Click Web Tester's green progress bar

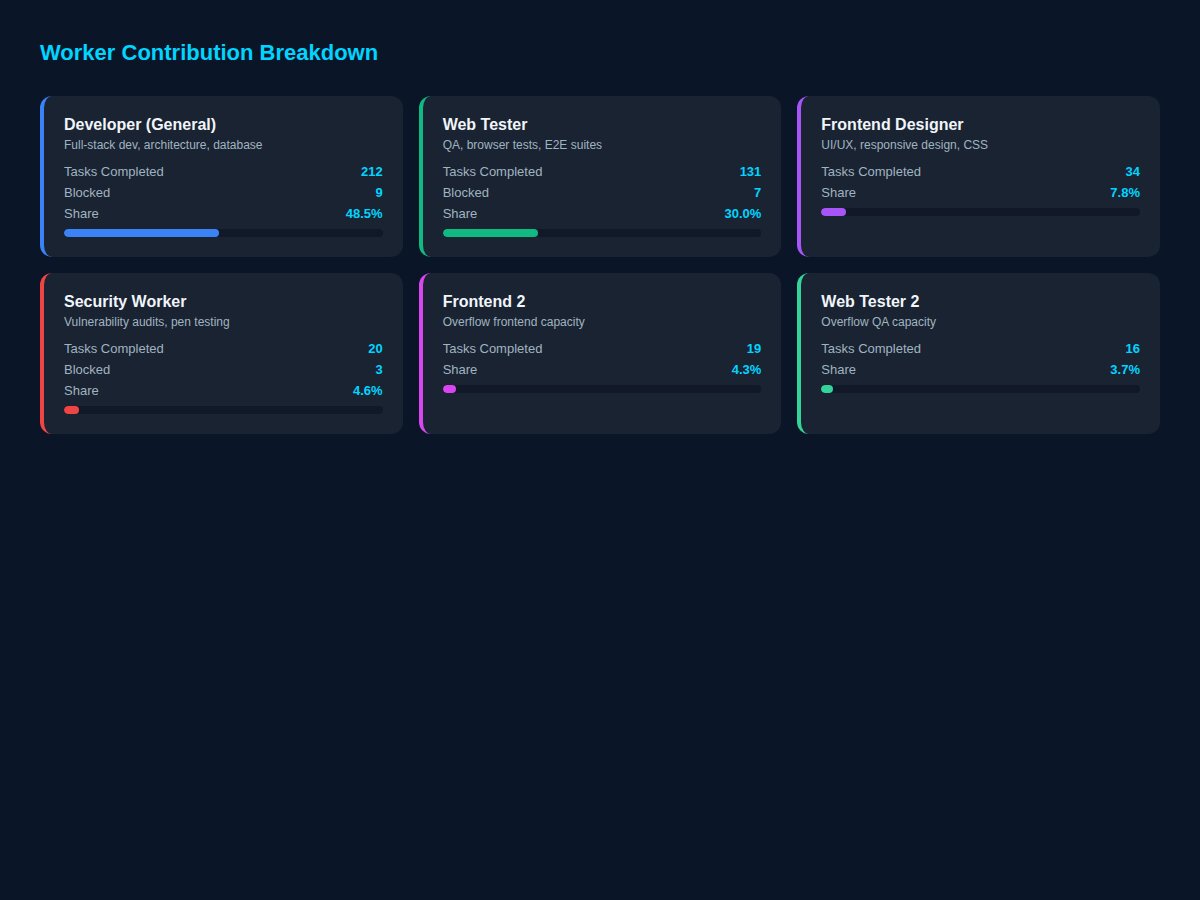pos(490,233)
